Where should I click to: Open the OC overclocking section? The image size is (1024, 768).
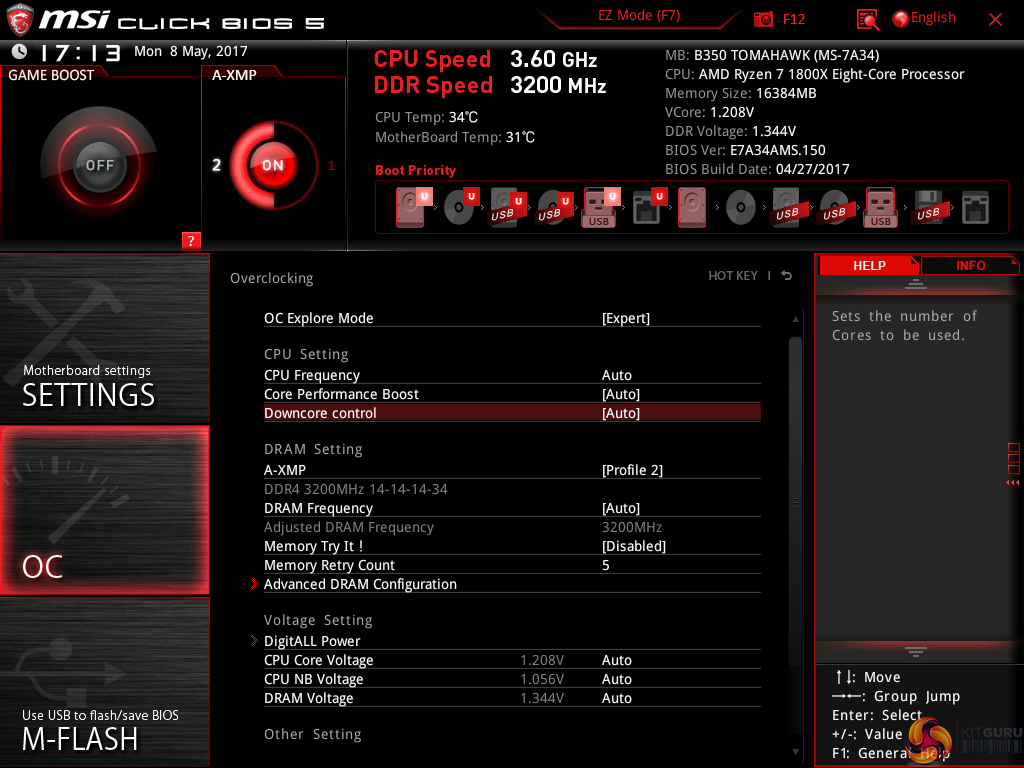[104, 510]
